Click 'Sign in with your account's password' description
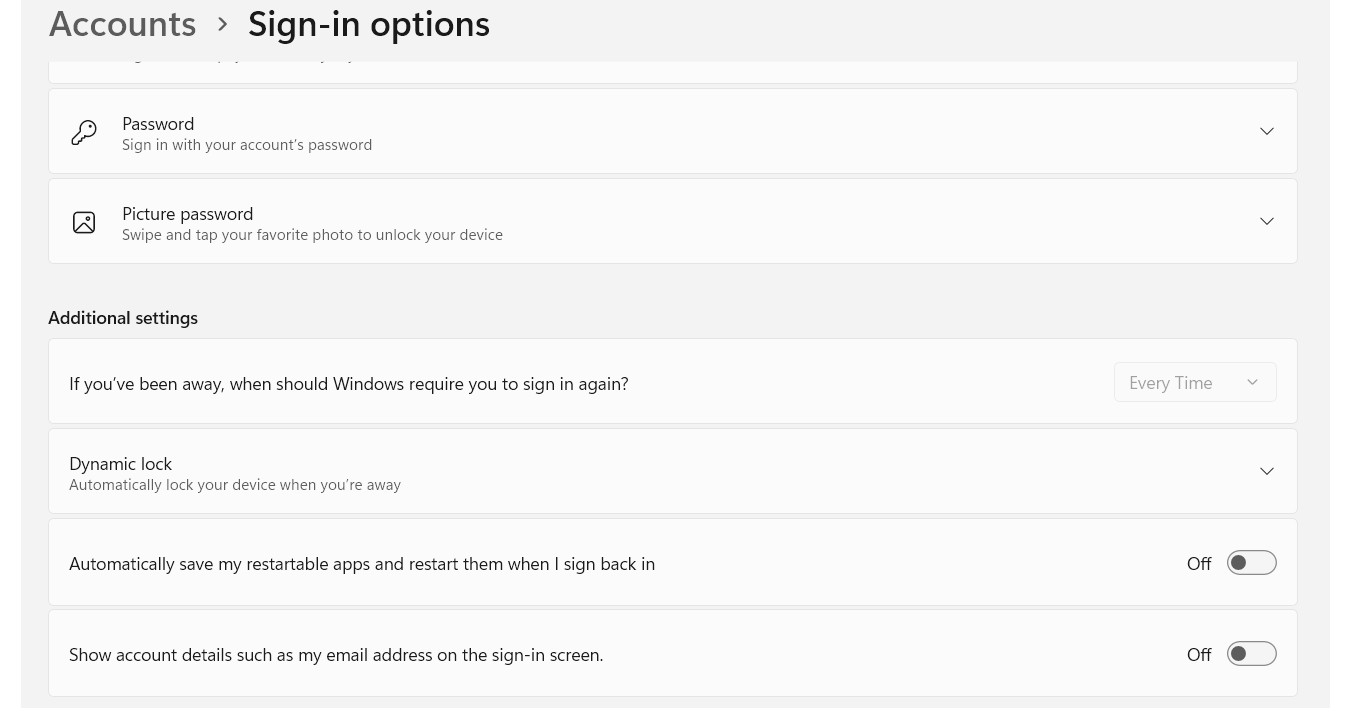This screenshot has height=708, width=1350. coord(247,145)
